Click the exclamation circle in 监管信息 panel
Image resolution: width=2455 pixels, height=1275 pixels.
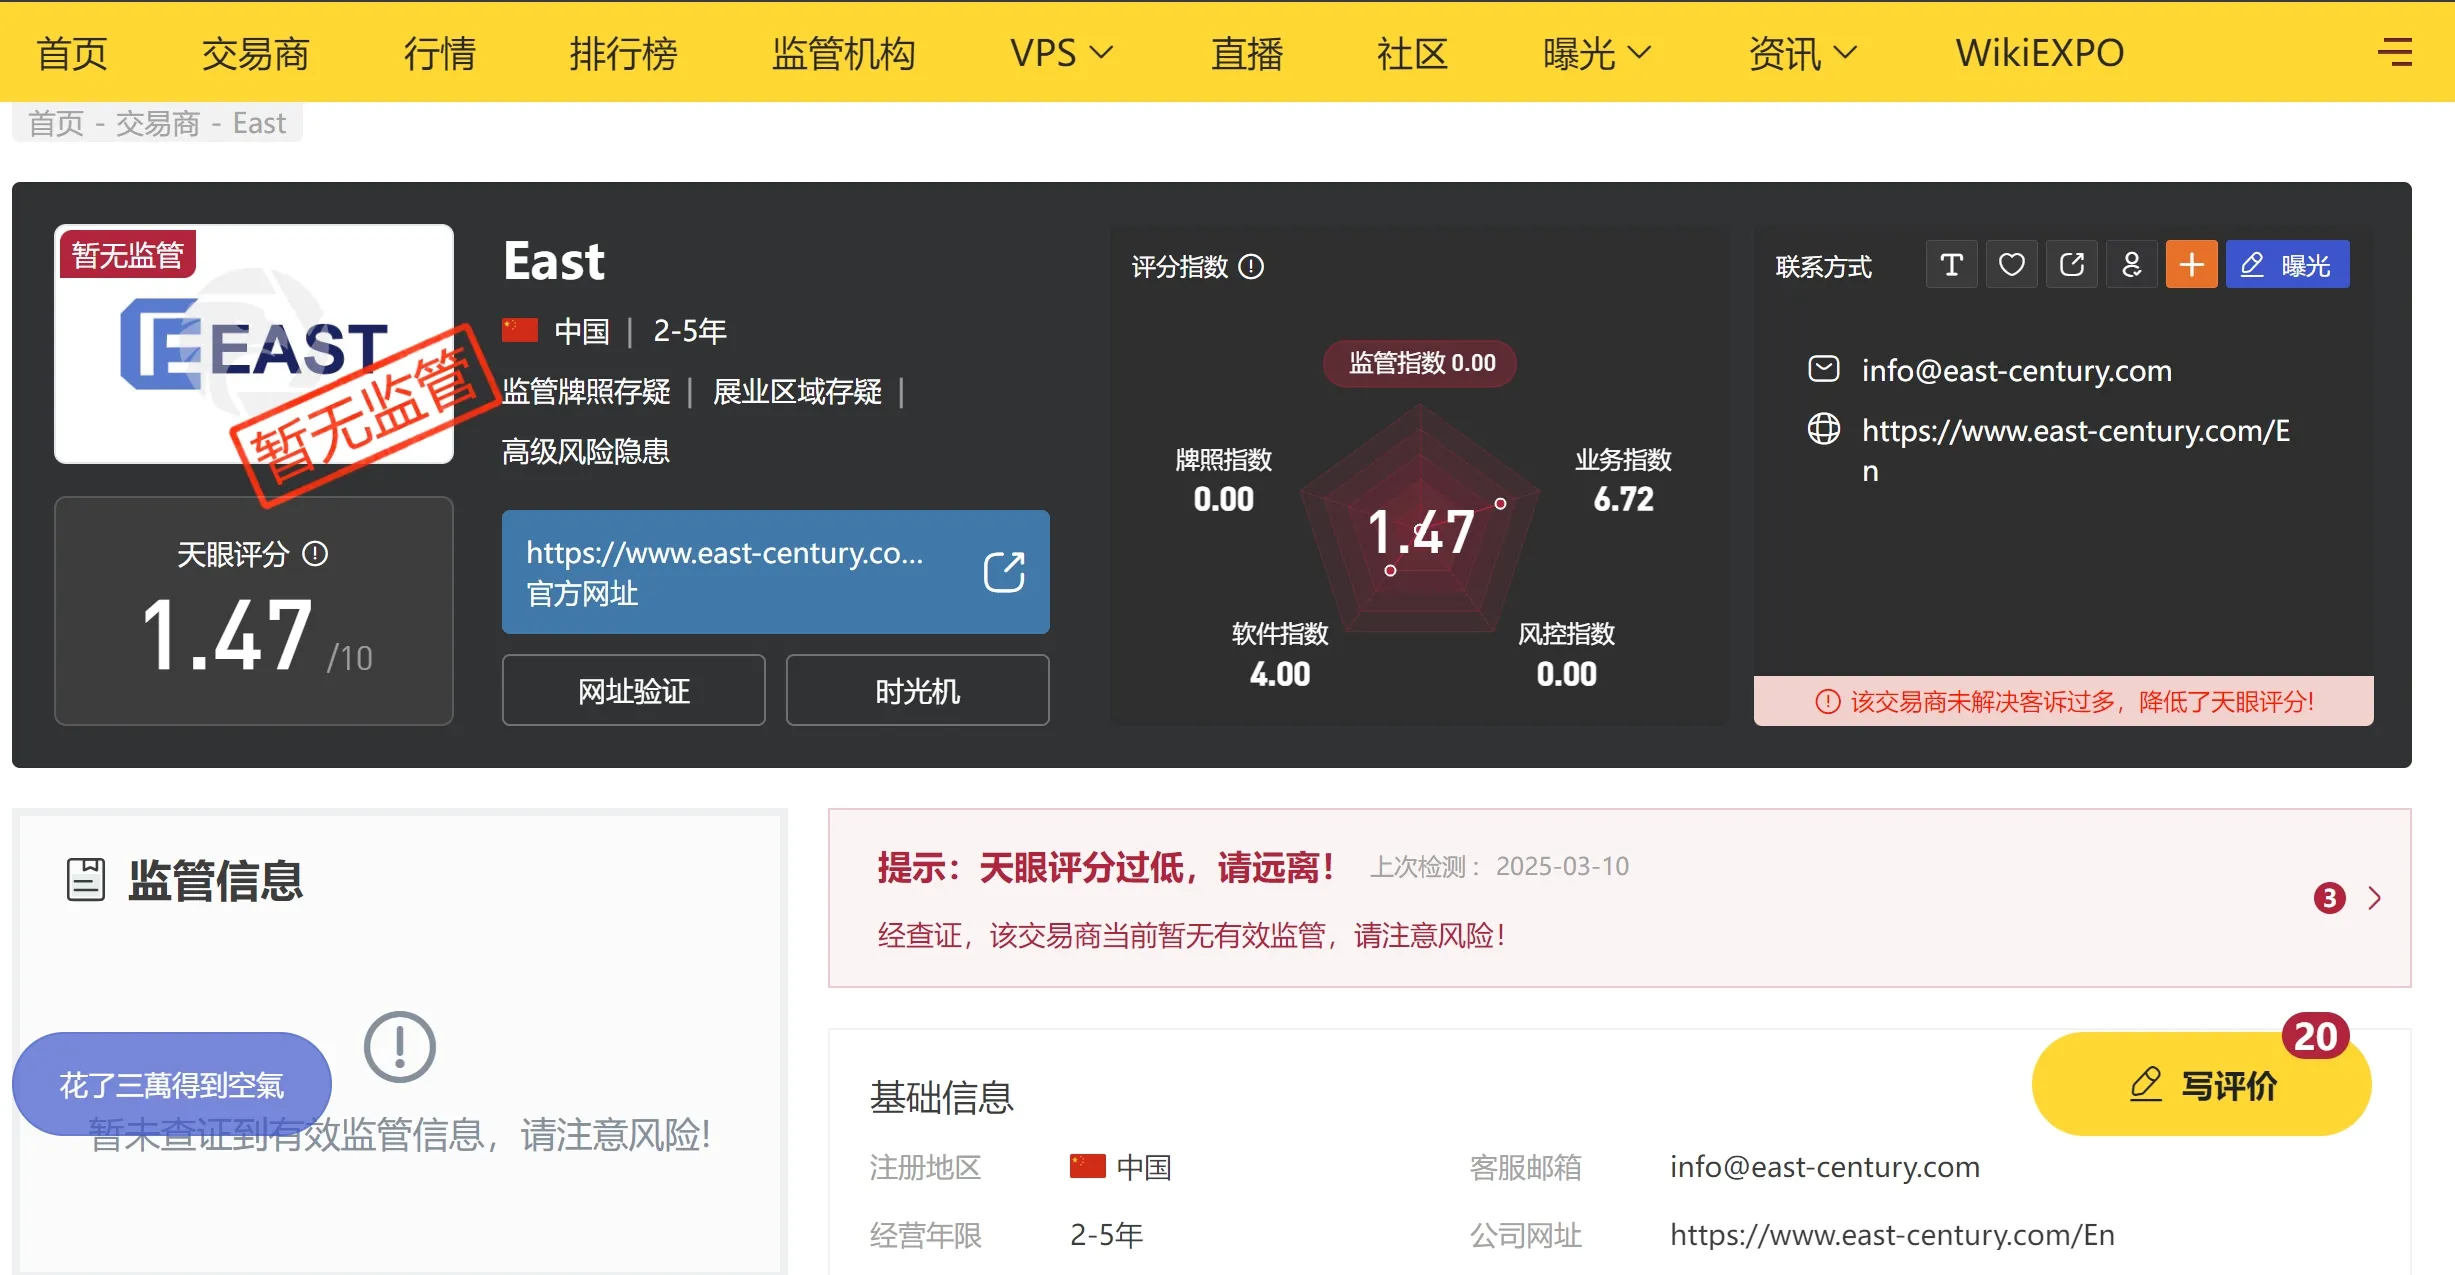(x=400, y=1047)
